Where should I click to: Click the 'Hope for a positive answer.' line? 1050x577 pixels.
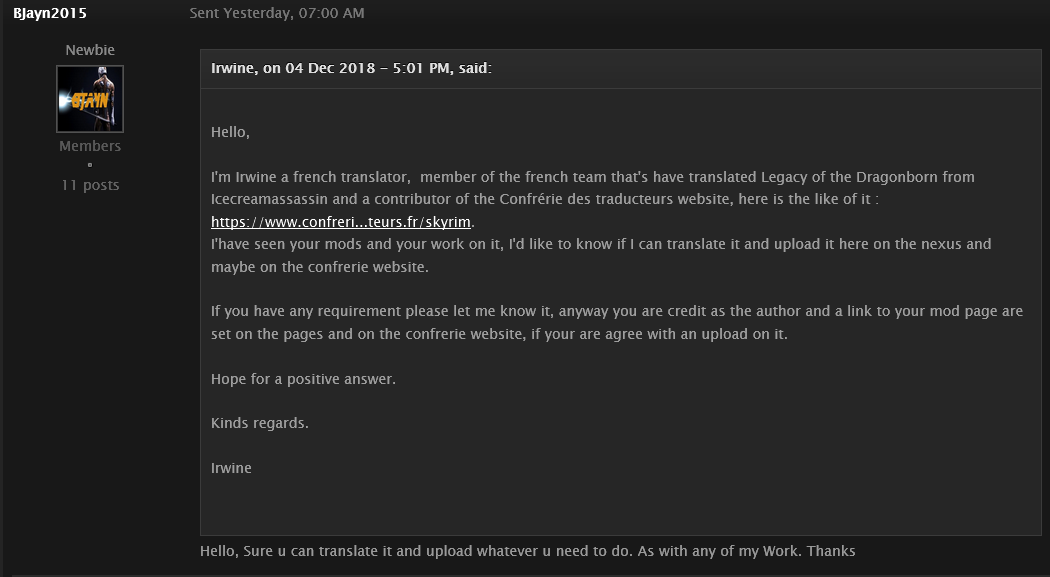point(303,379)
